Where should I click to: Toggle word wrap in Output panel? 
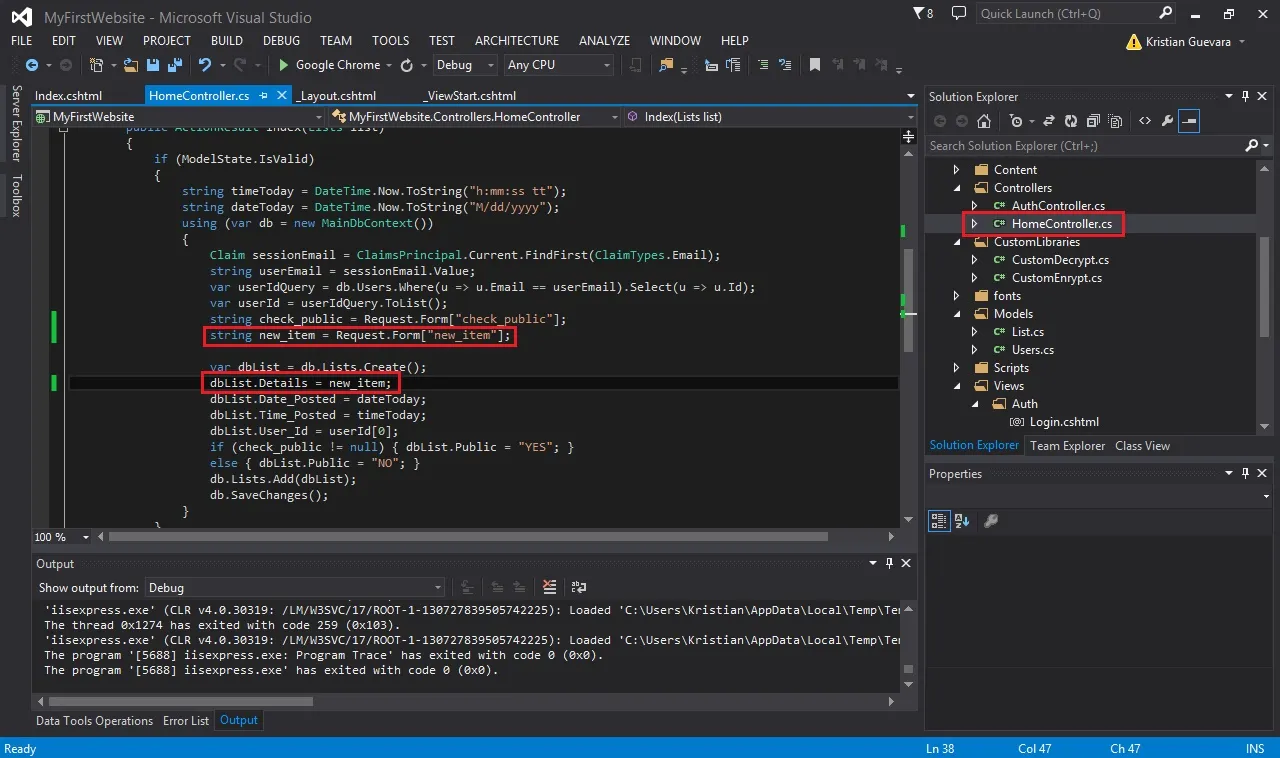578,587
